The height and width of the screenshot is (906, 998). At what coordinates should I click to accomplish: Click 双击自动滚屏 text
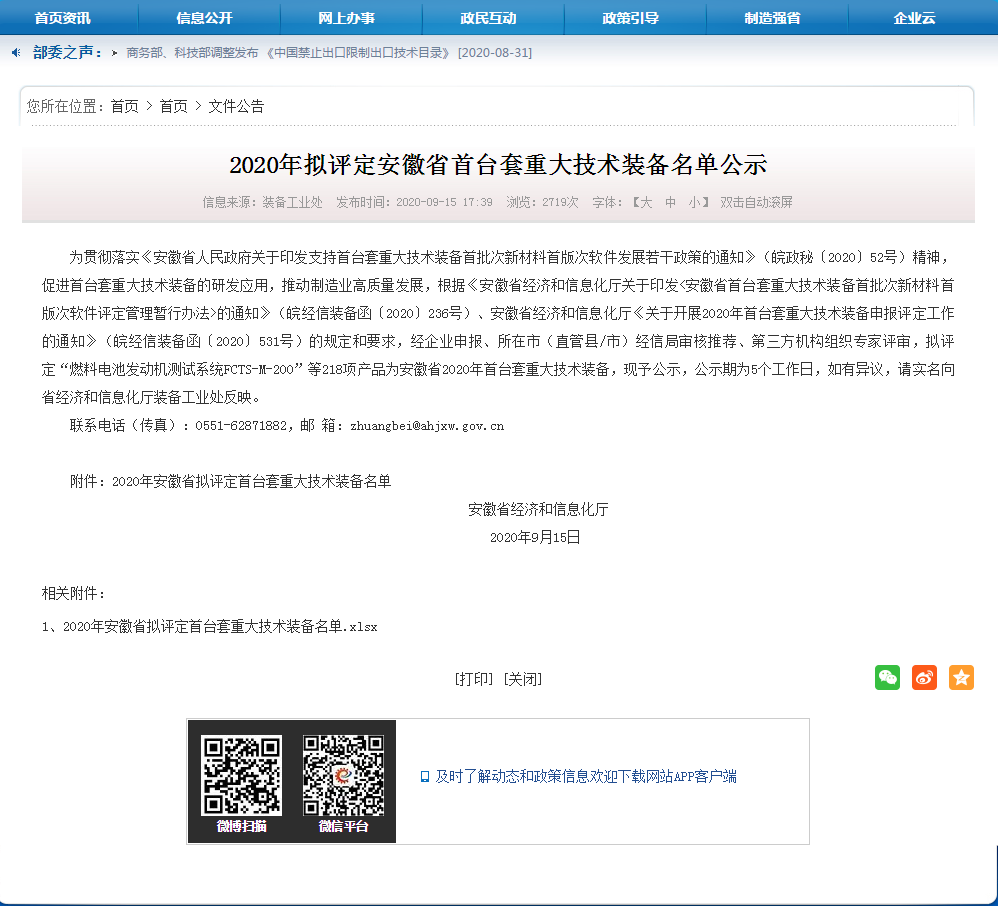coord(756,202)
